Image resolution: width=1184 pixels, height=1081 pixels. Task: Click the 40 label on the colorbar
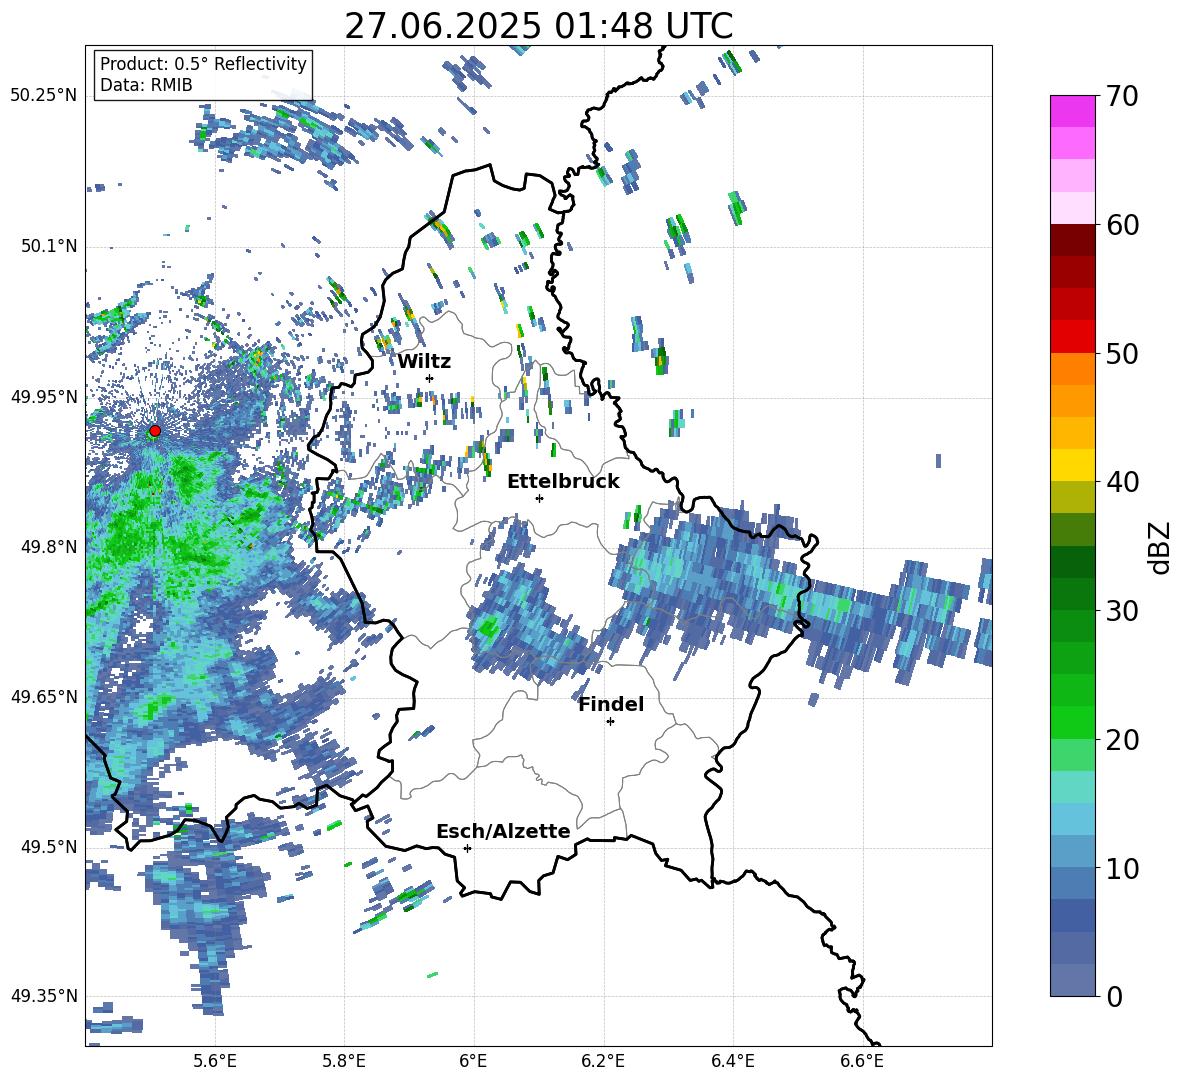(1121, 482)
